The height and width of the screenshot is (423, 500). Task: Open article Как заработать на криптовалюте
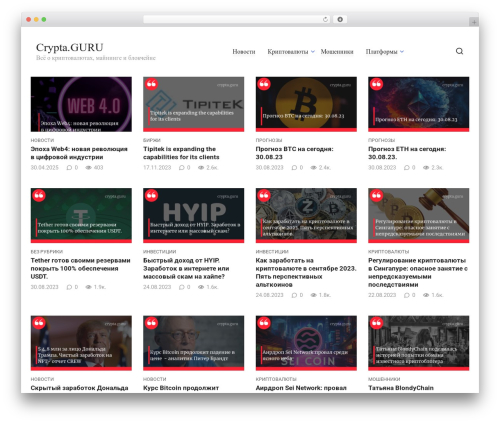coord(306,272)
